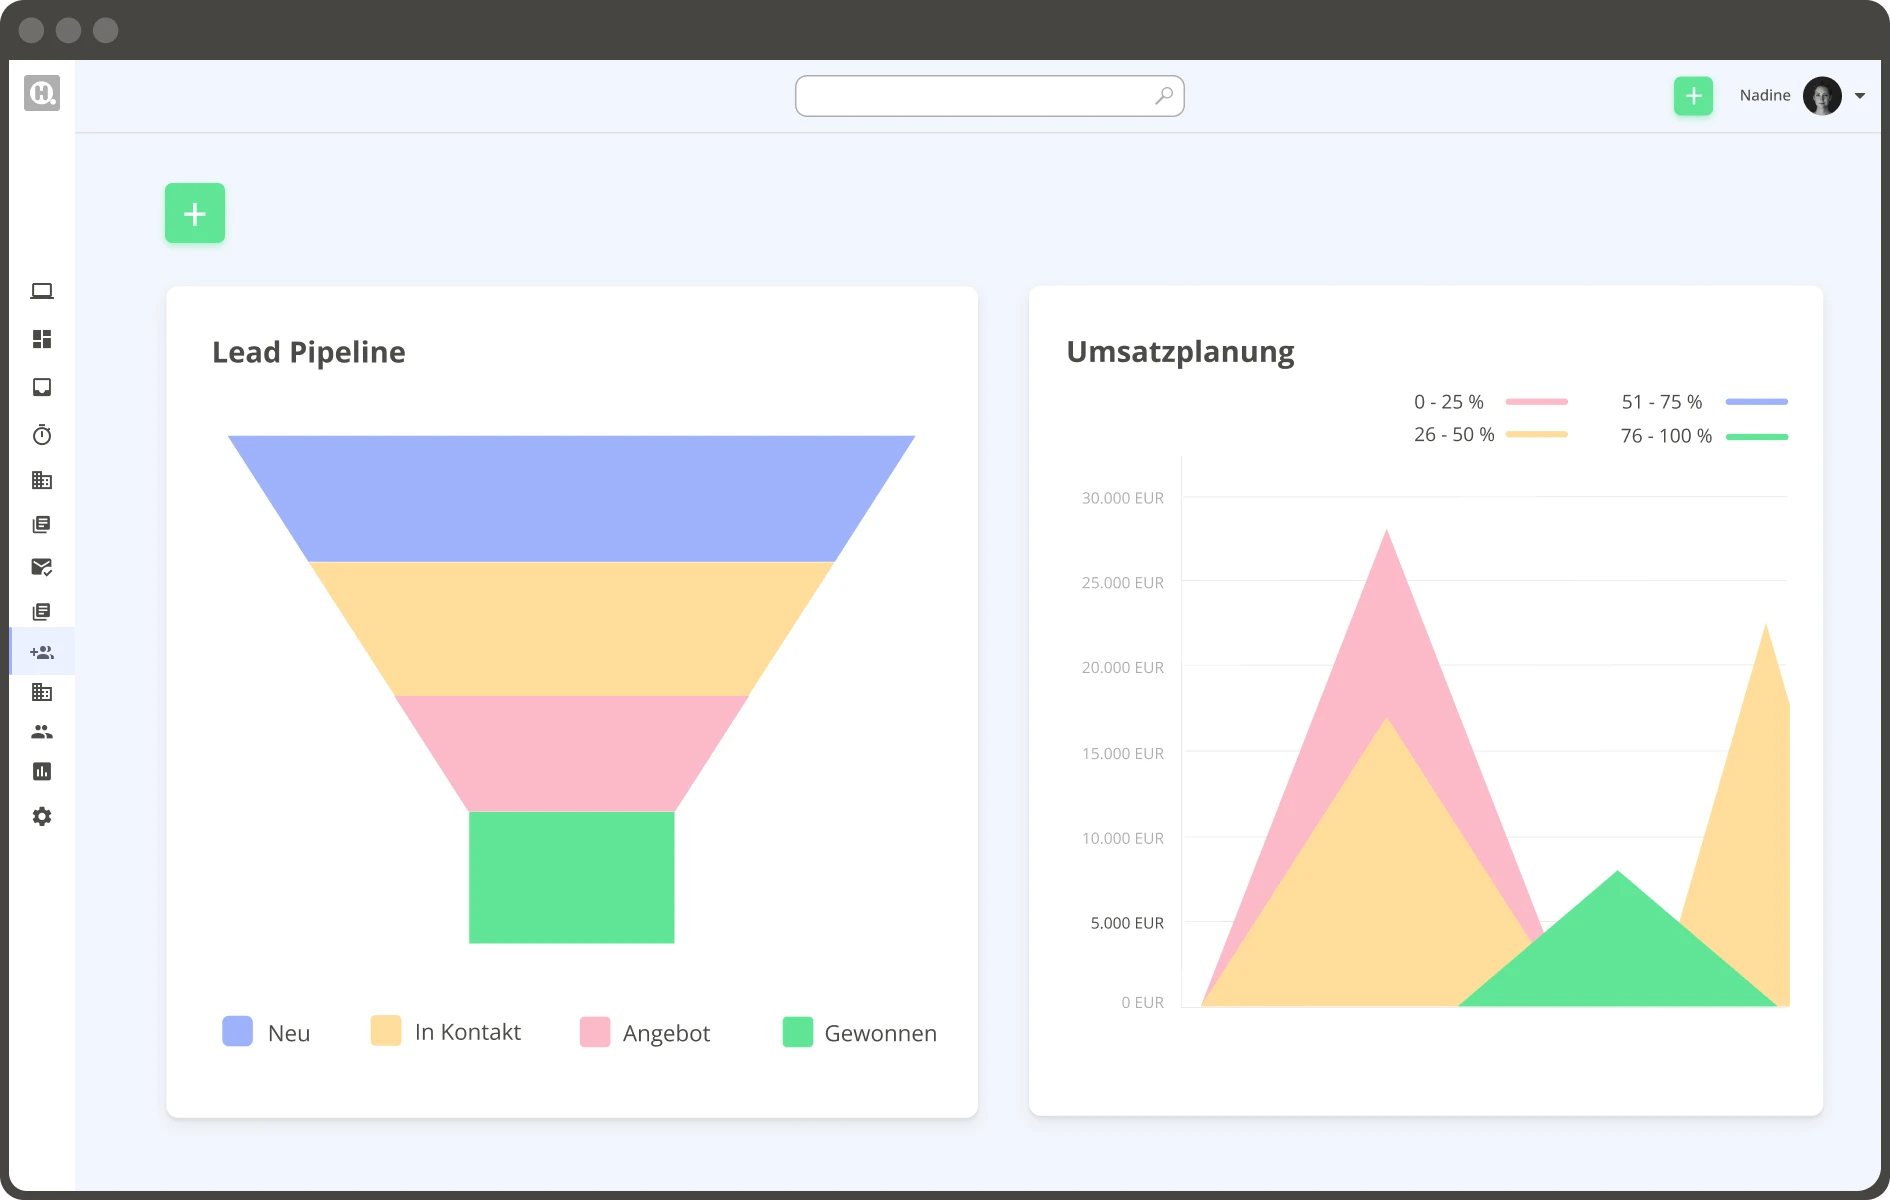Click the 30.000 EUR axis label
Image resolution: width=1890 pixels, height=1200 pixels.
pyautogui.click(x=1123, y=498)
